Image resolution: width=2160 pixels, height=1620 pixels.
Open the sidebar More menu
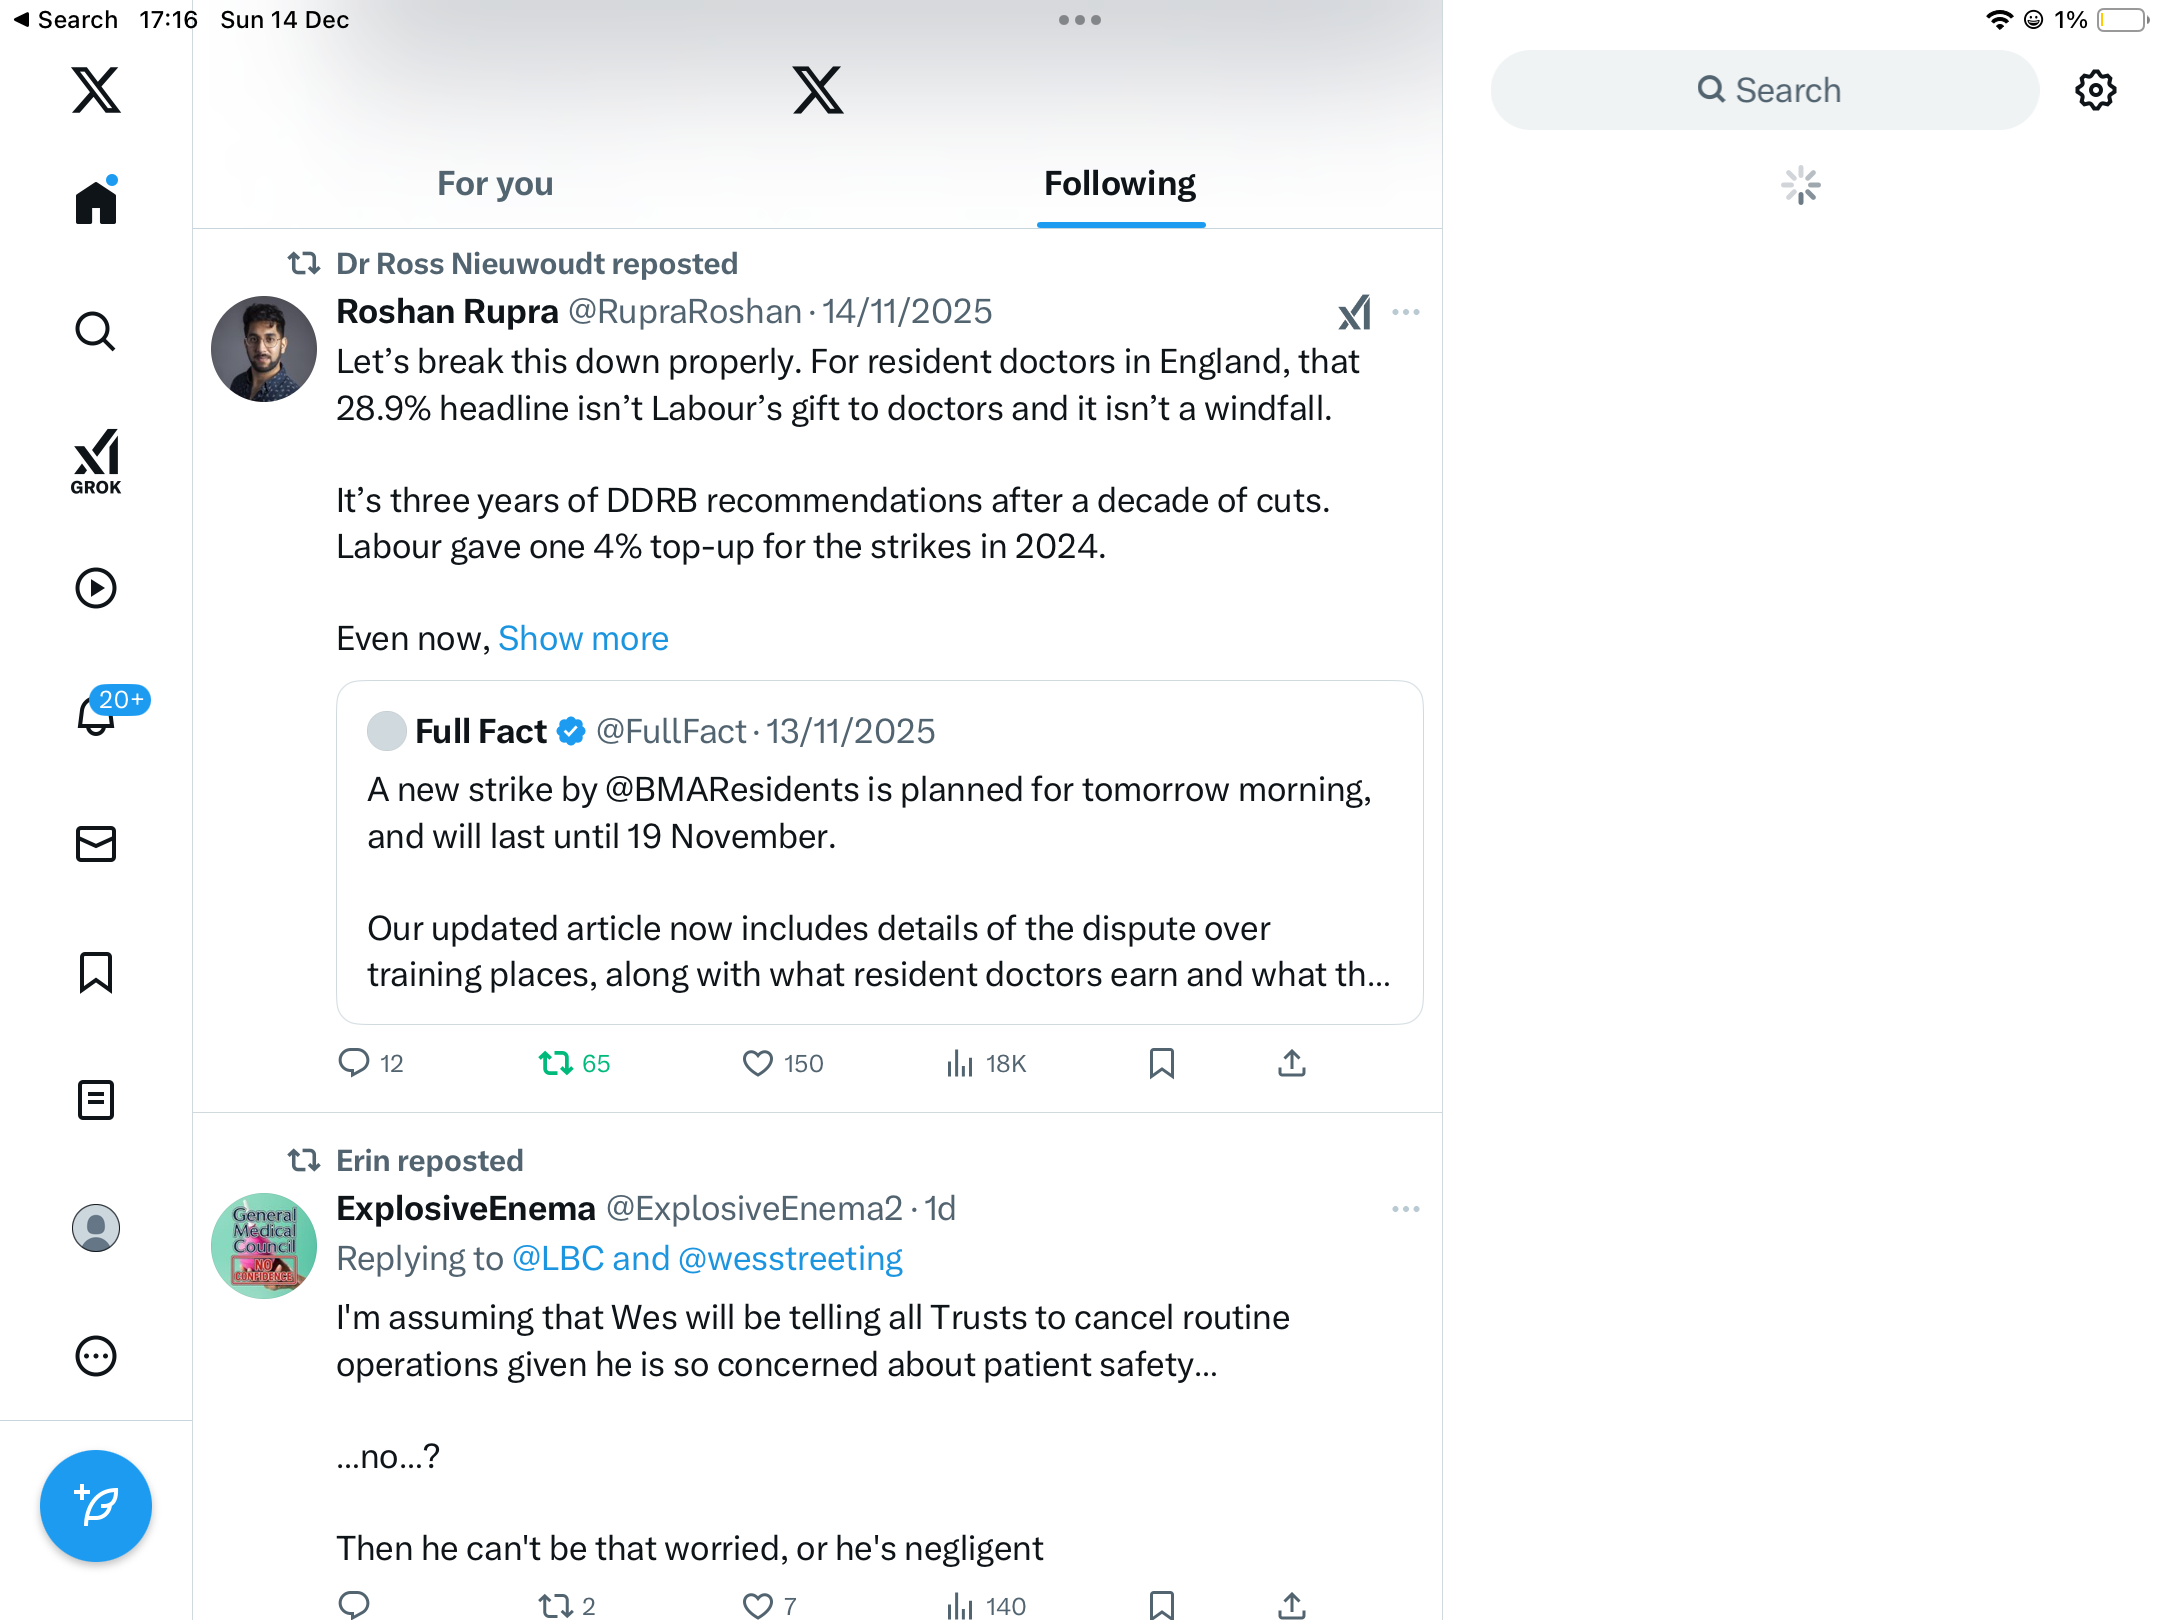96,1356
